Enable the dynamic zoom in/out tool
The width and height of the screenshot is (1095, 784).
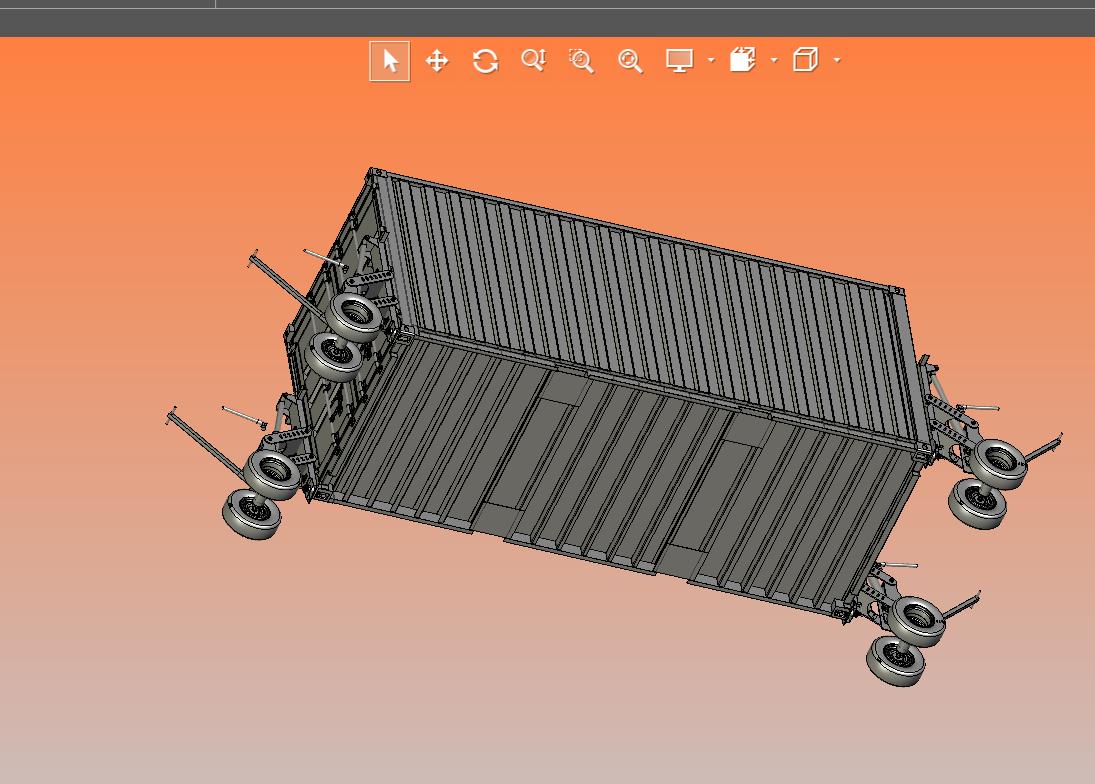tap(534, 60)
